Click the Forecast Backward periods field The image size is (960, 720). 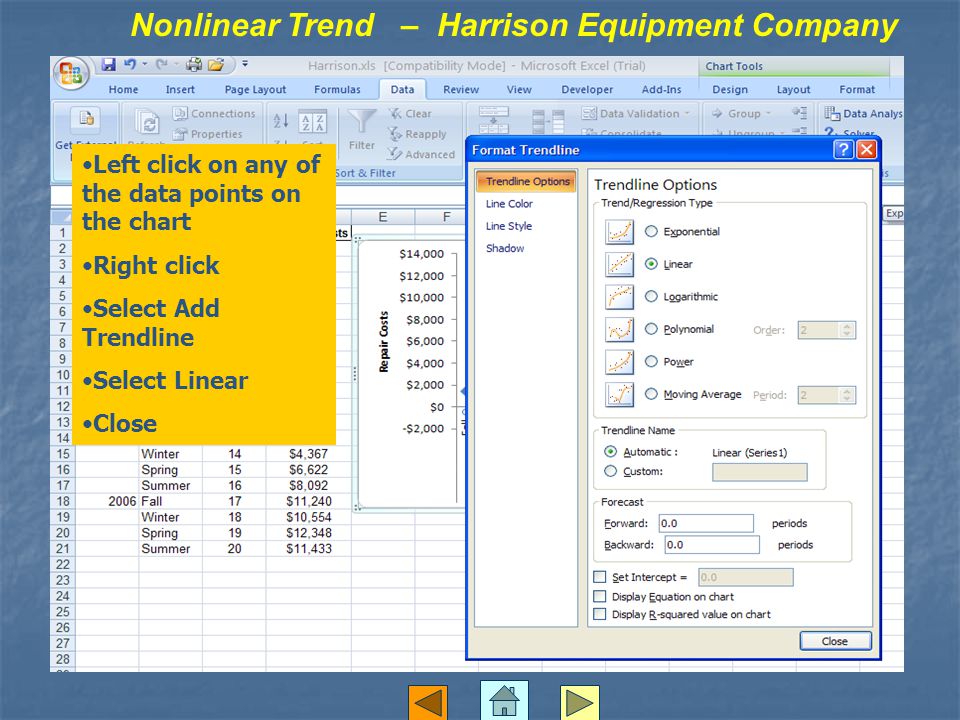[x=712, y=545]
